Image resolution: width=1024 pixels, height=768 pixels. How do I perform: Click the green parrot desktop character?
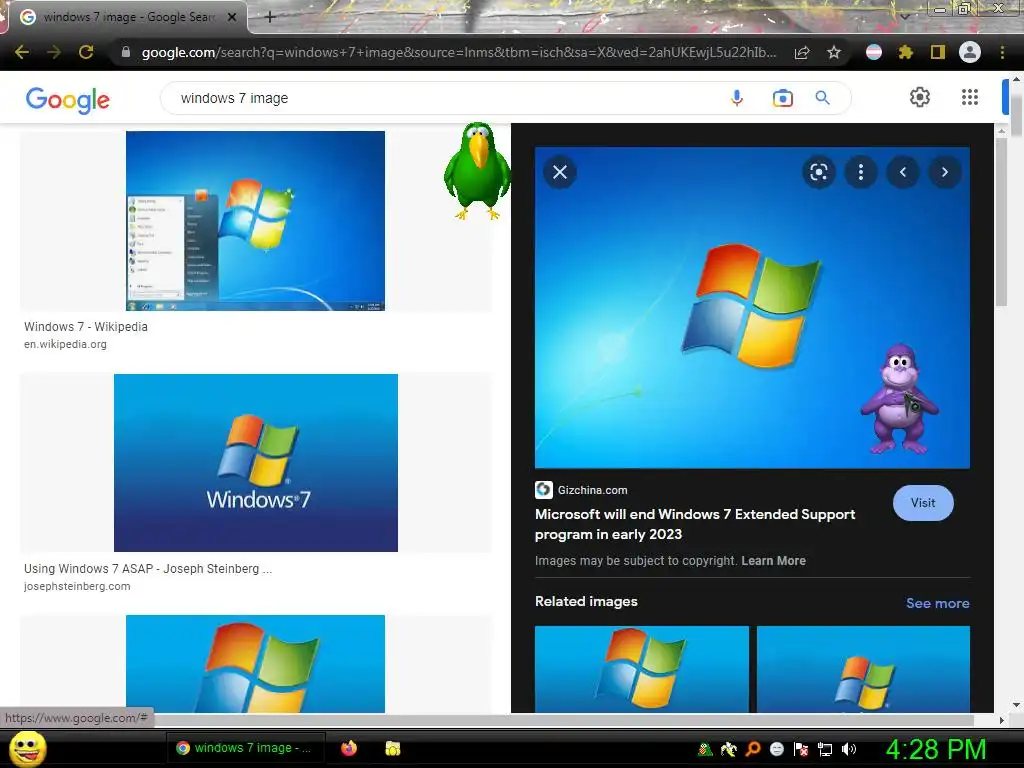click(477, 171)
